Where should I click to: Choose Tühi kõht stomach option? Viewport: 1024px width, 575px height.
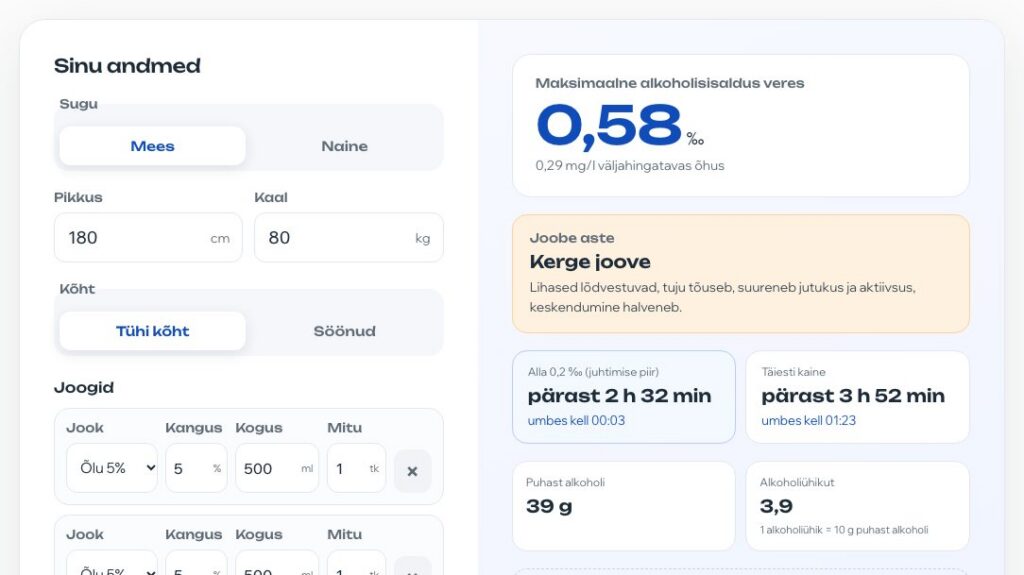click(152, 331)
